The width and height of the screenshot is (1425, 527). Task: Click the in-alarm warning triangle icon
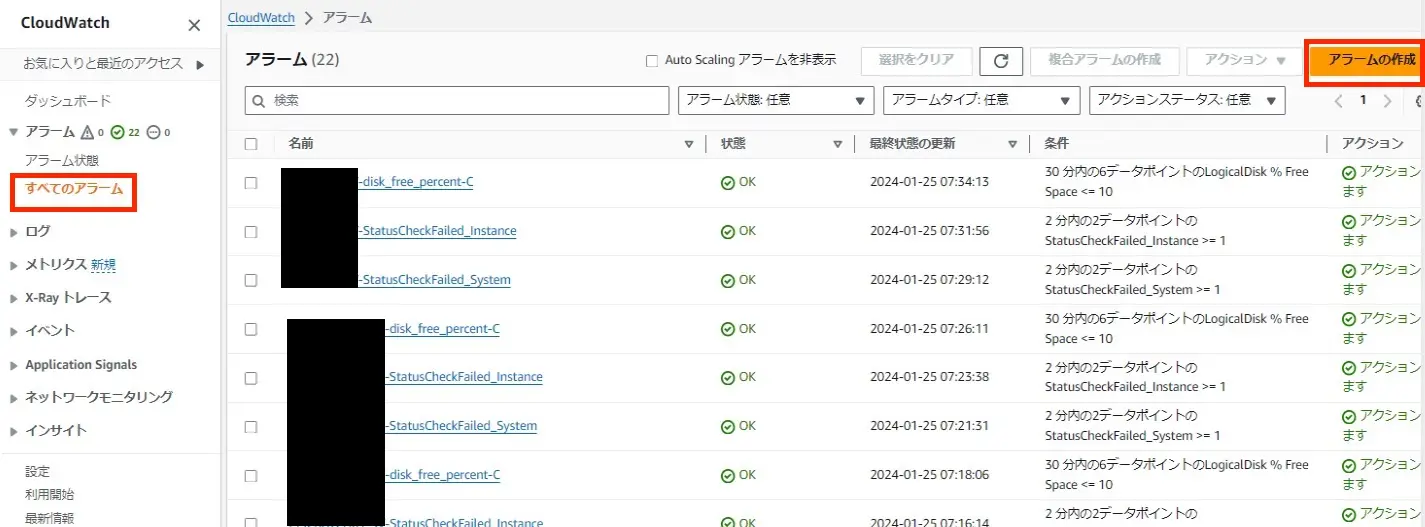(x=87, y=132)
